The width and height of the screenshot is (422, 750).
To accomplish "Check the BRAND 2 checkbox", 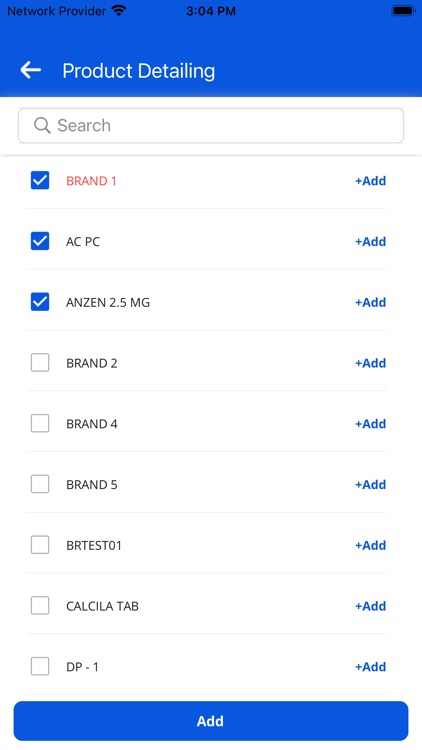I will click(40, 363).
